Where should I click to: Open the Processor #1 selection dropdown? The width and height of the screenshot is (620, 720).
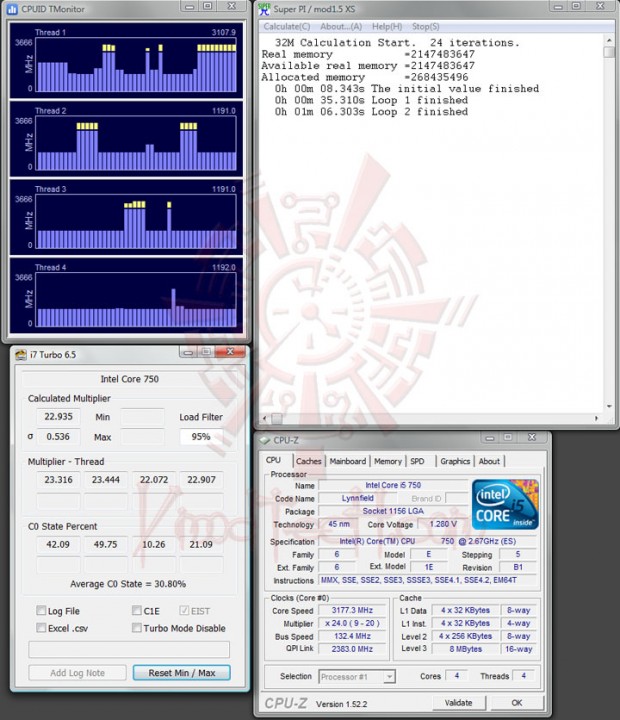389,676
